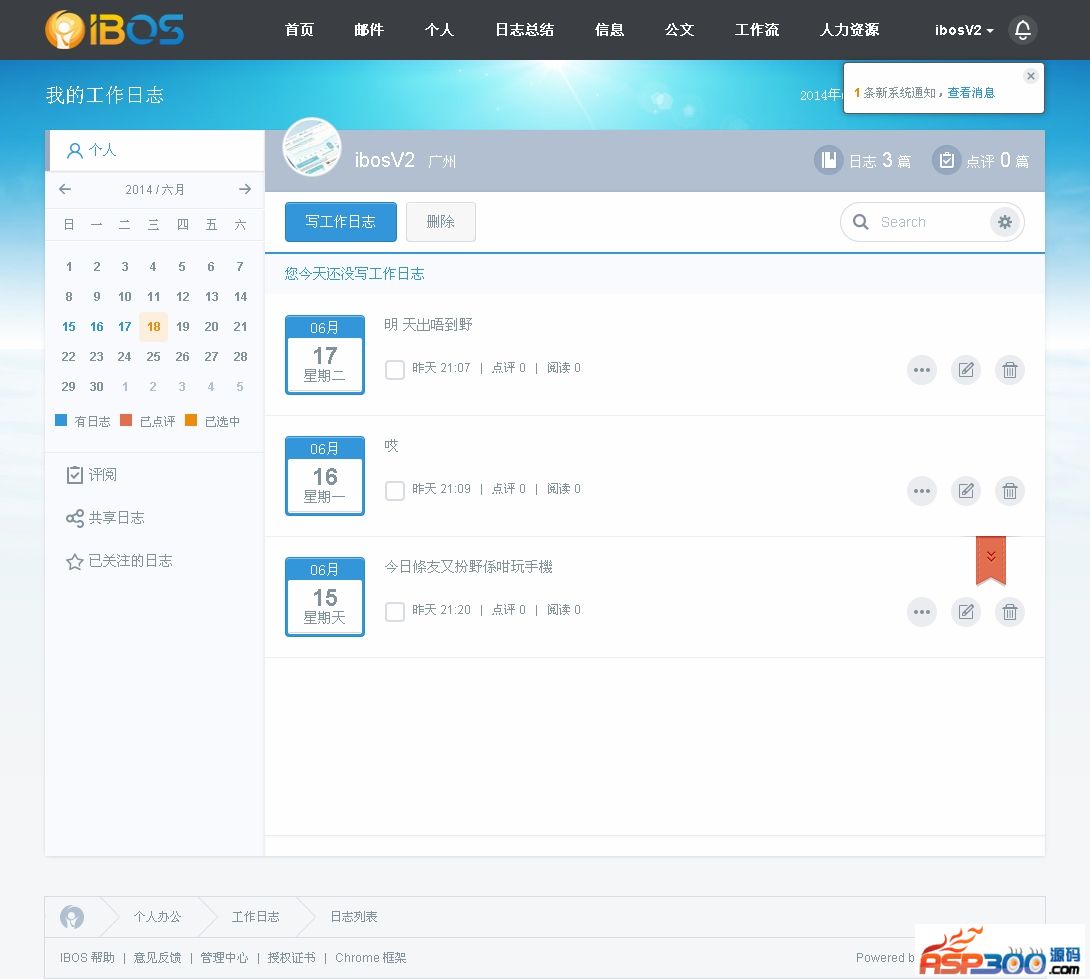Open the 管理中心 footer link

tap(224, 957)
